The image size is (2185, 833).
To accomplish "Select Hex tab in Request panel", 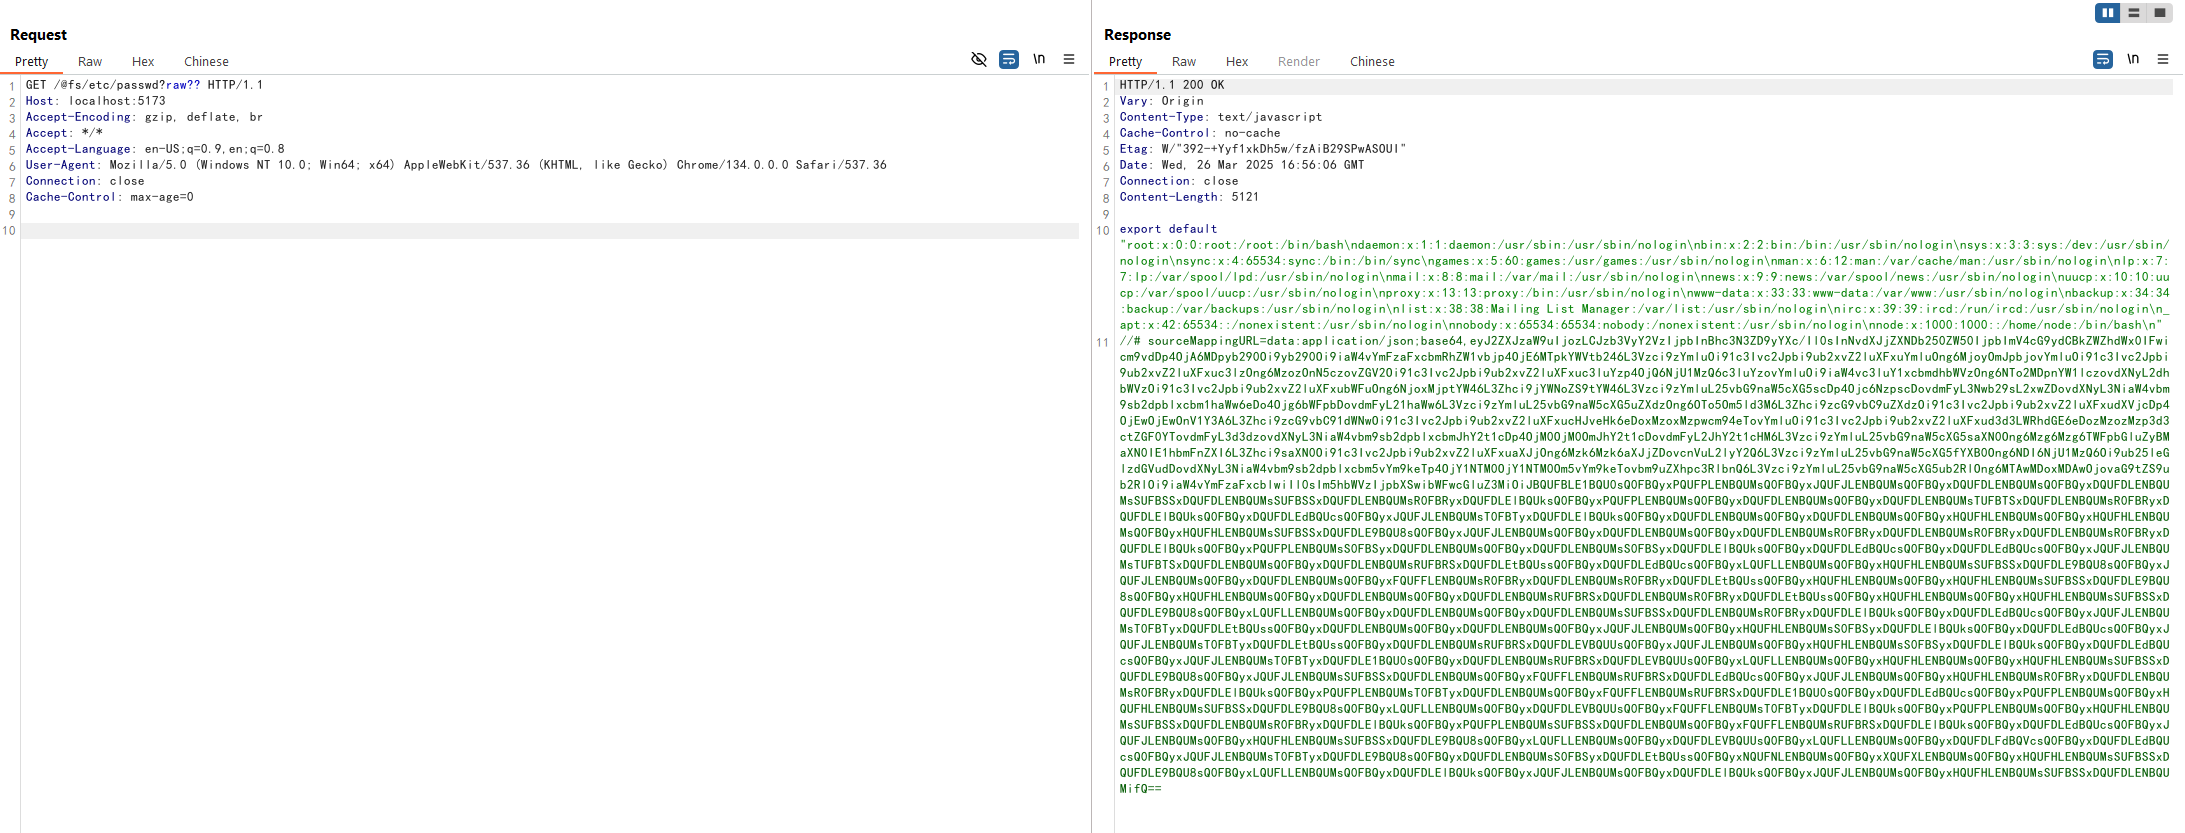I will 143,62.
